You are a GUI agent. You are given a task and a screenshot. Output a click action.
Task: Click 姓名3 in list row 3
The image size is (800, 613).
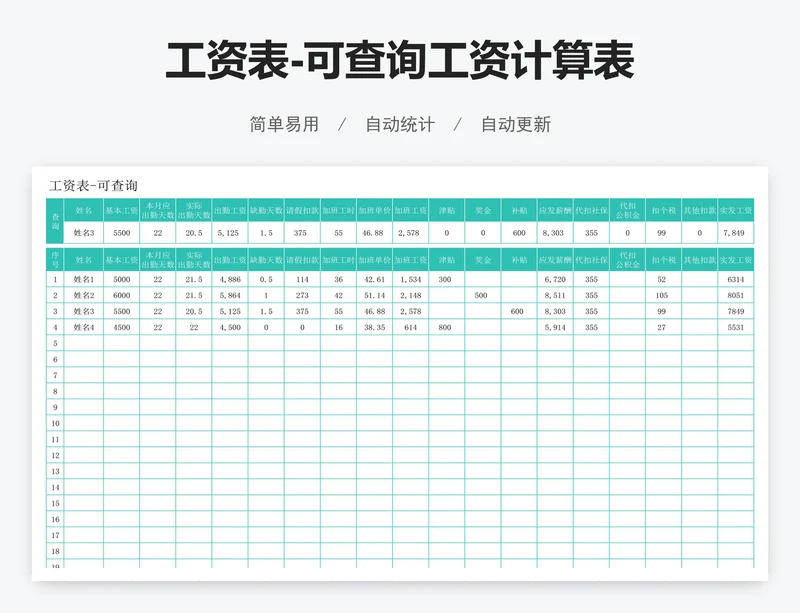(x=84, y=311)
